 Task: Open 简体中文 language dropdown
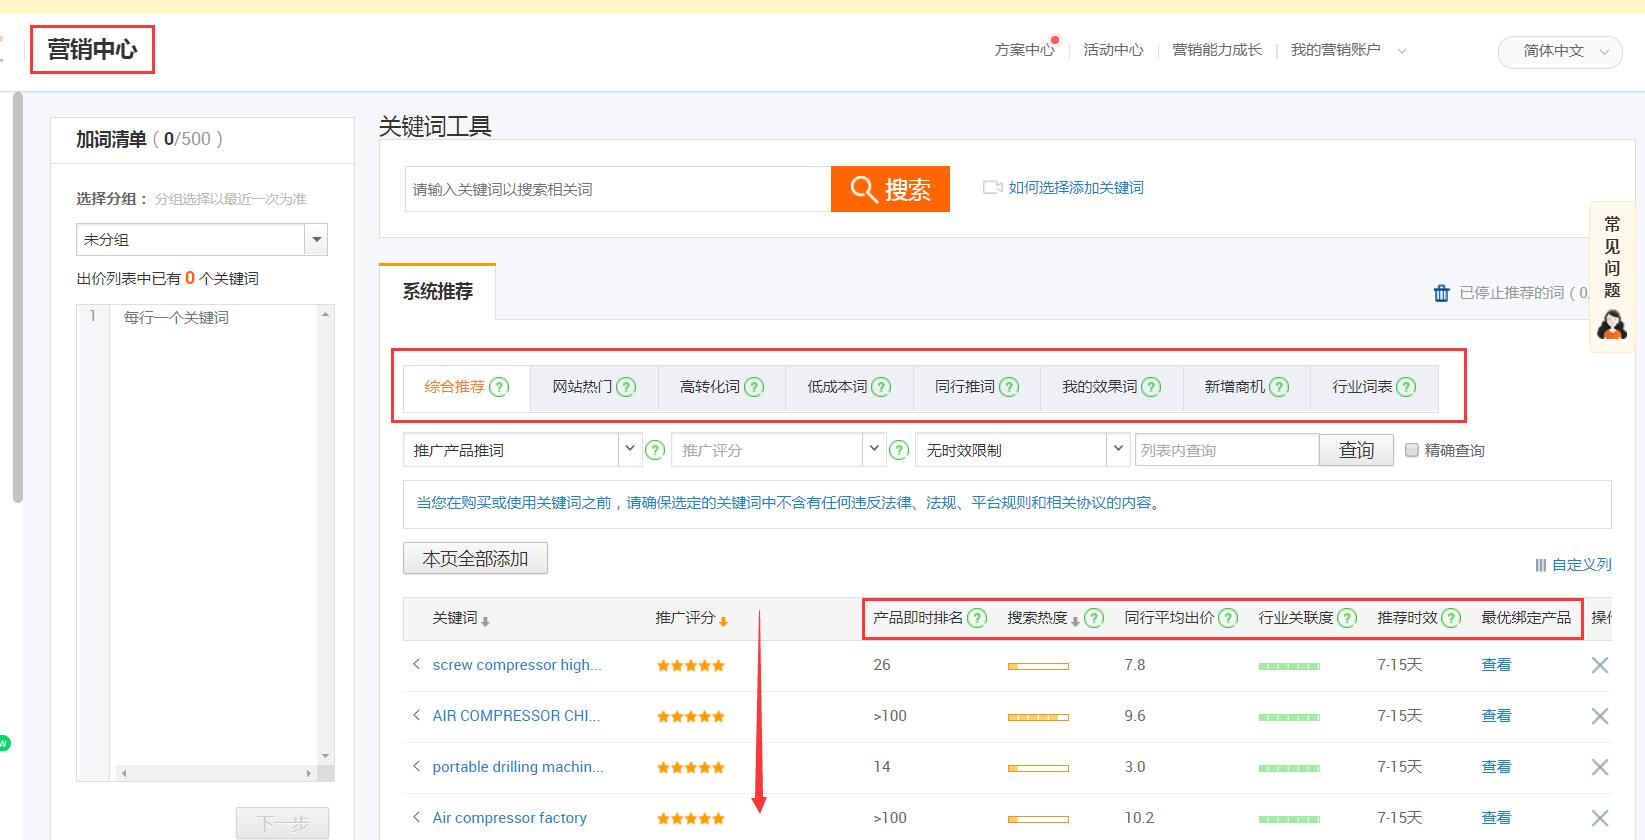[x=1560, y=51]
